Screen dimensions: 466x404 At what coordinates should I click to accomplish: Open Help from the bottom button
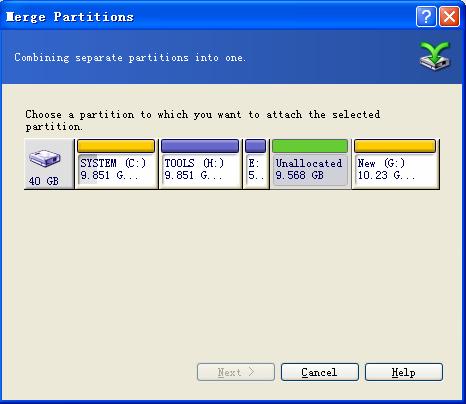[404, 372]
